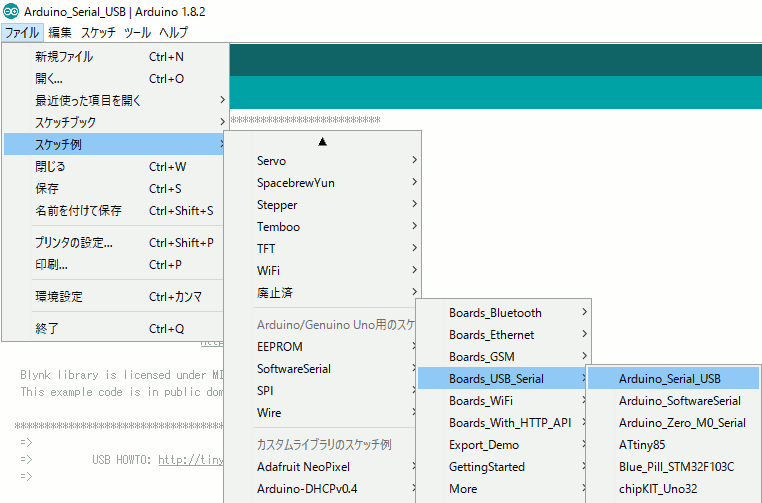The height and width of the screenshot is (503, 762).
Task: Open the 編集 menu
Action: (60, 33)
